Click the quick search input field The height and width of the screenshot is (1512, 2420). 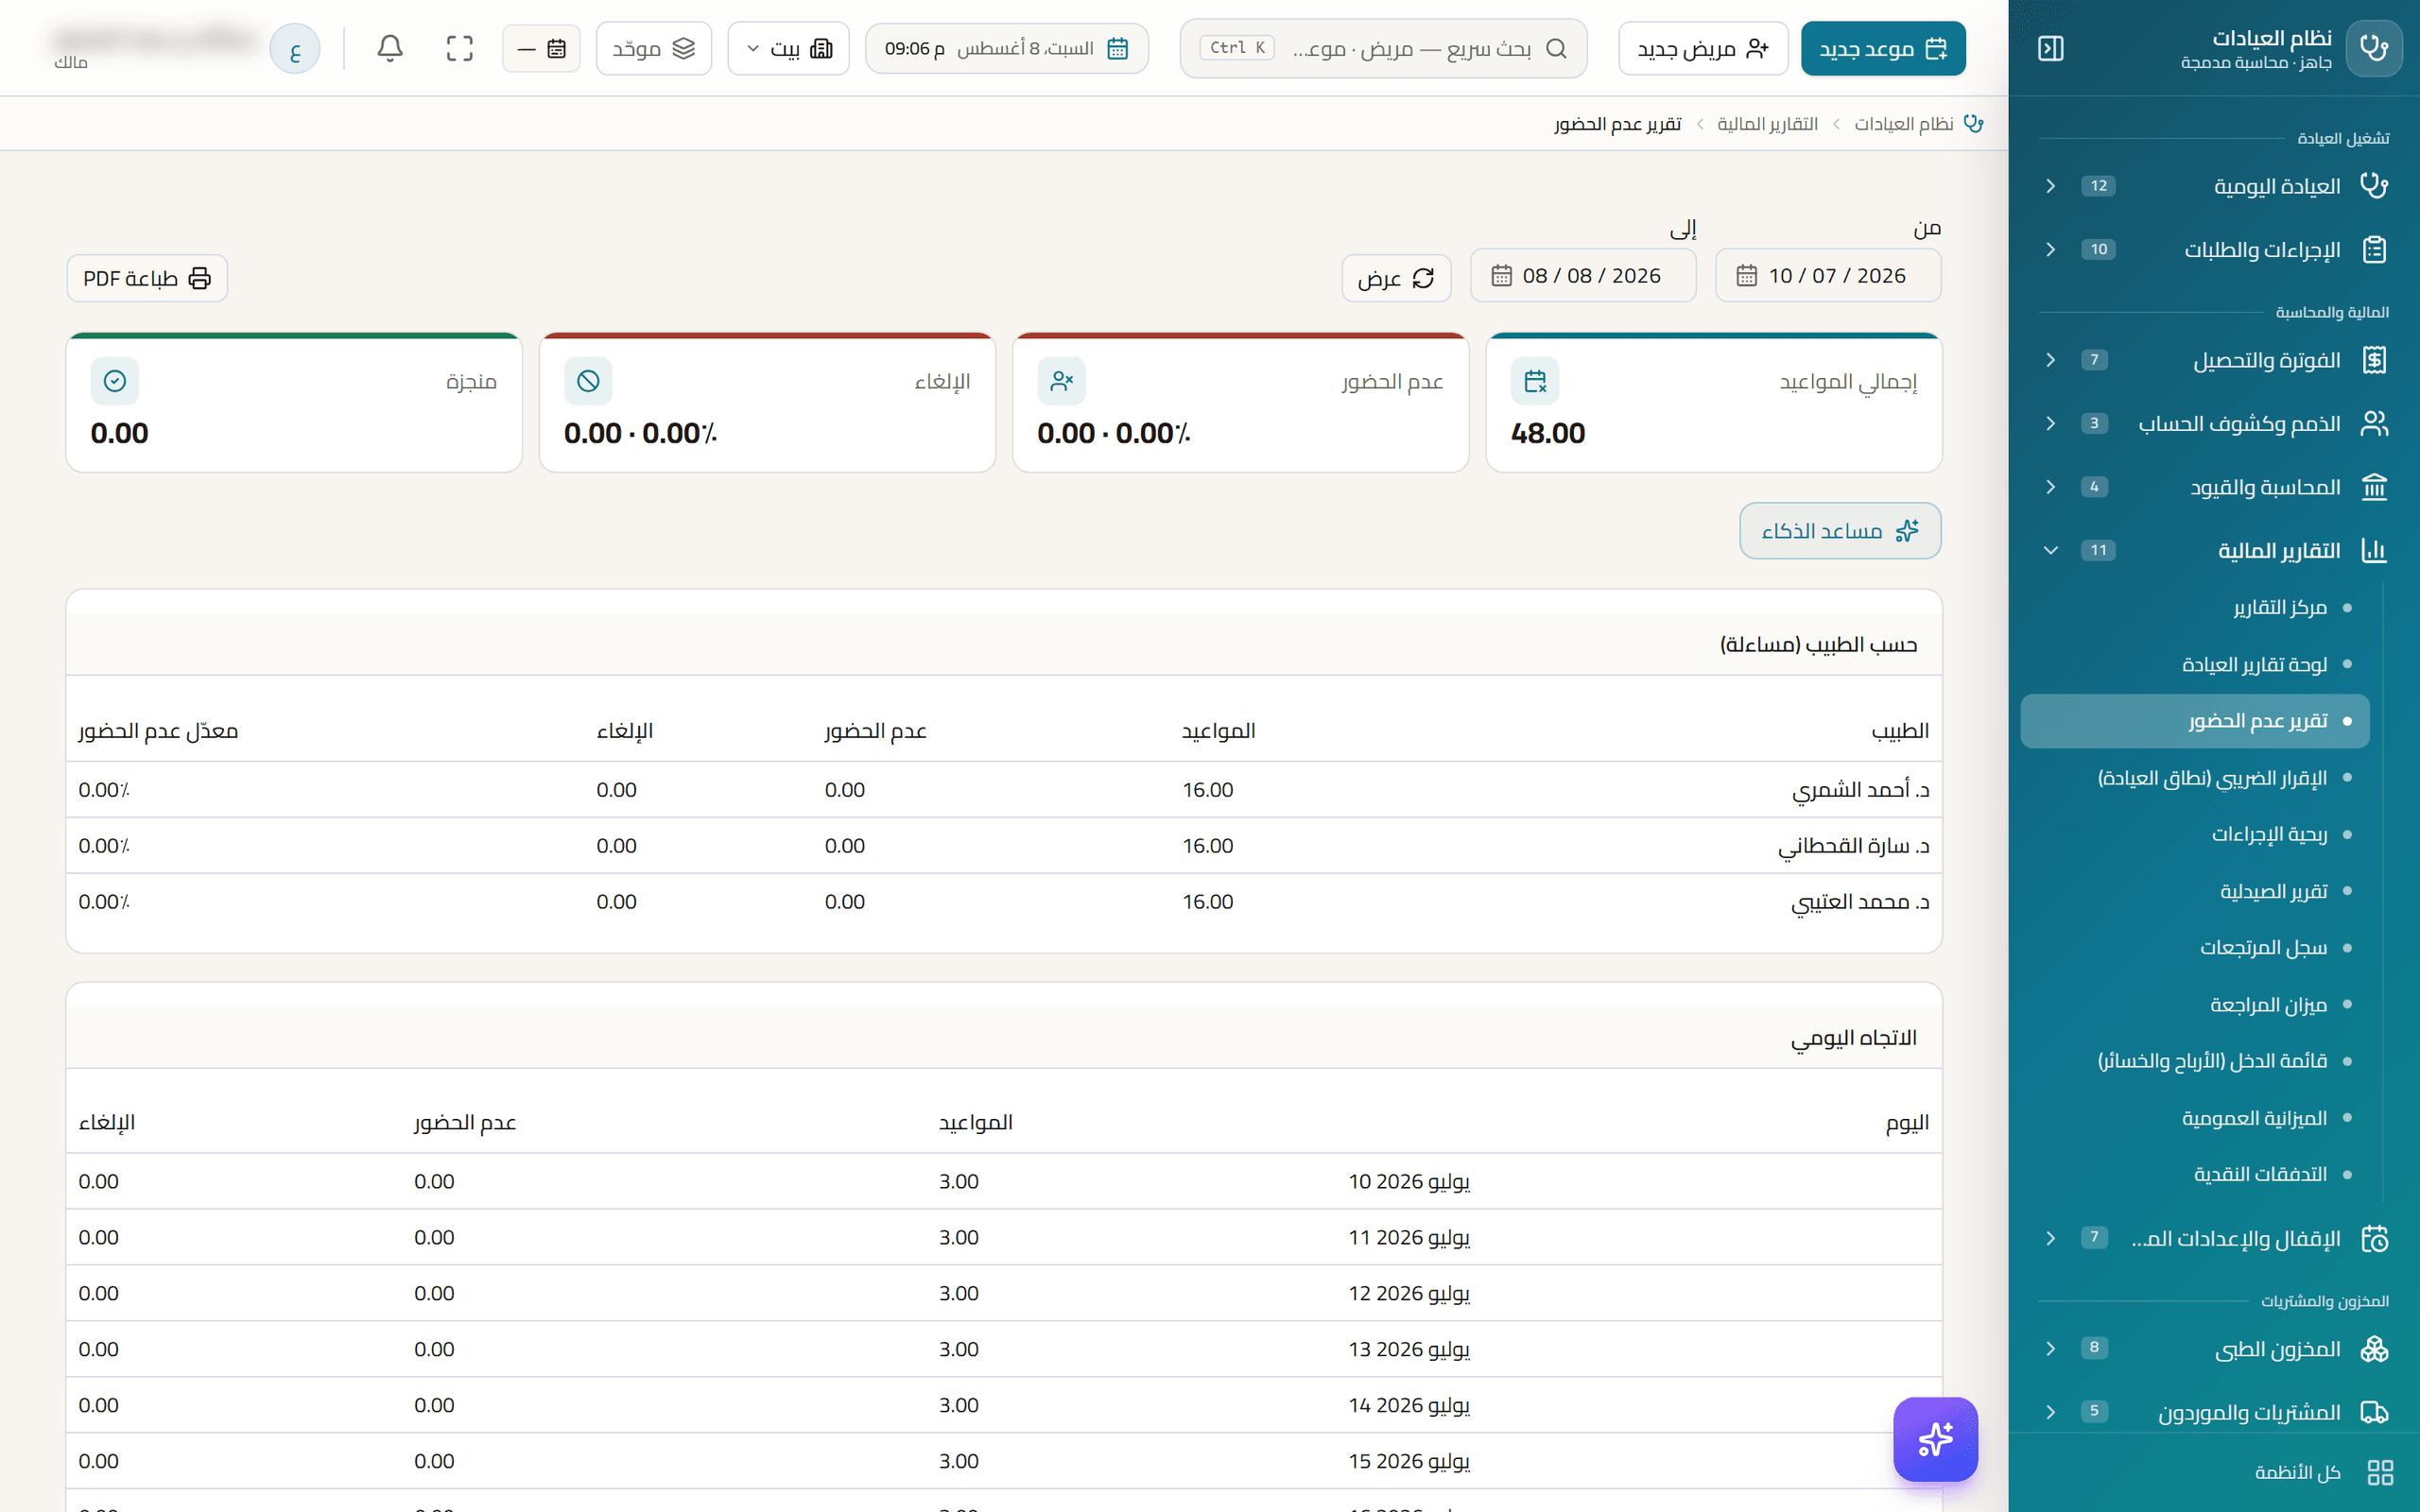tap(1384, 48)
